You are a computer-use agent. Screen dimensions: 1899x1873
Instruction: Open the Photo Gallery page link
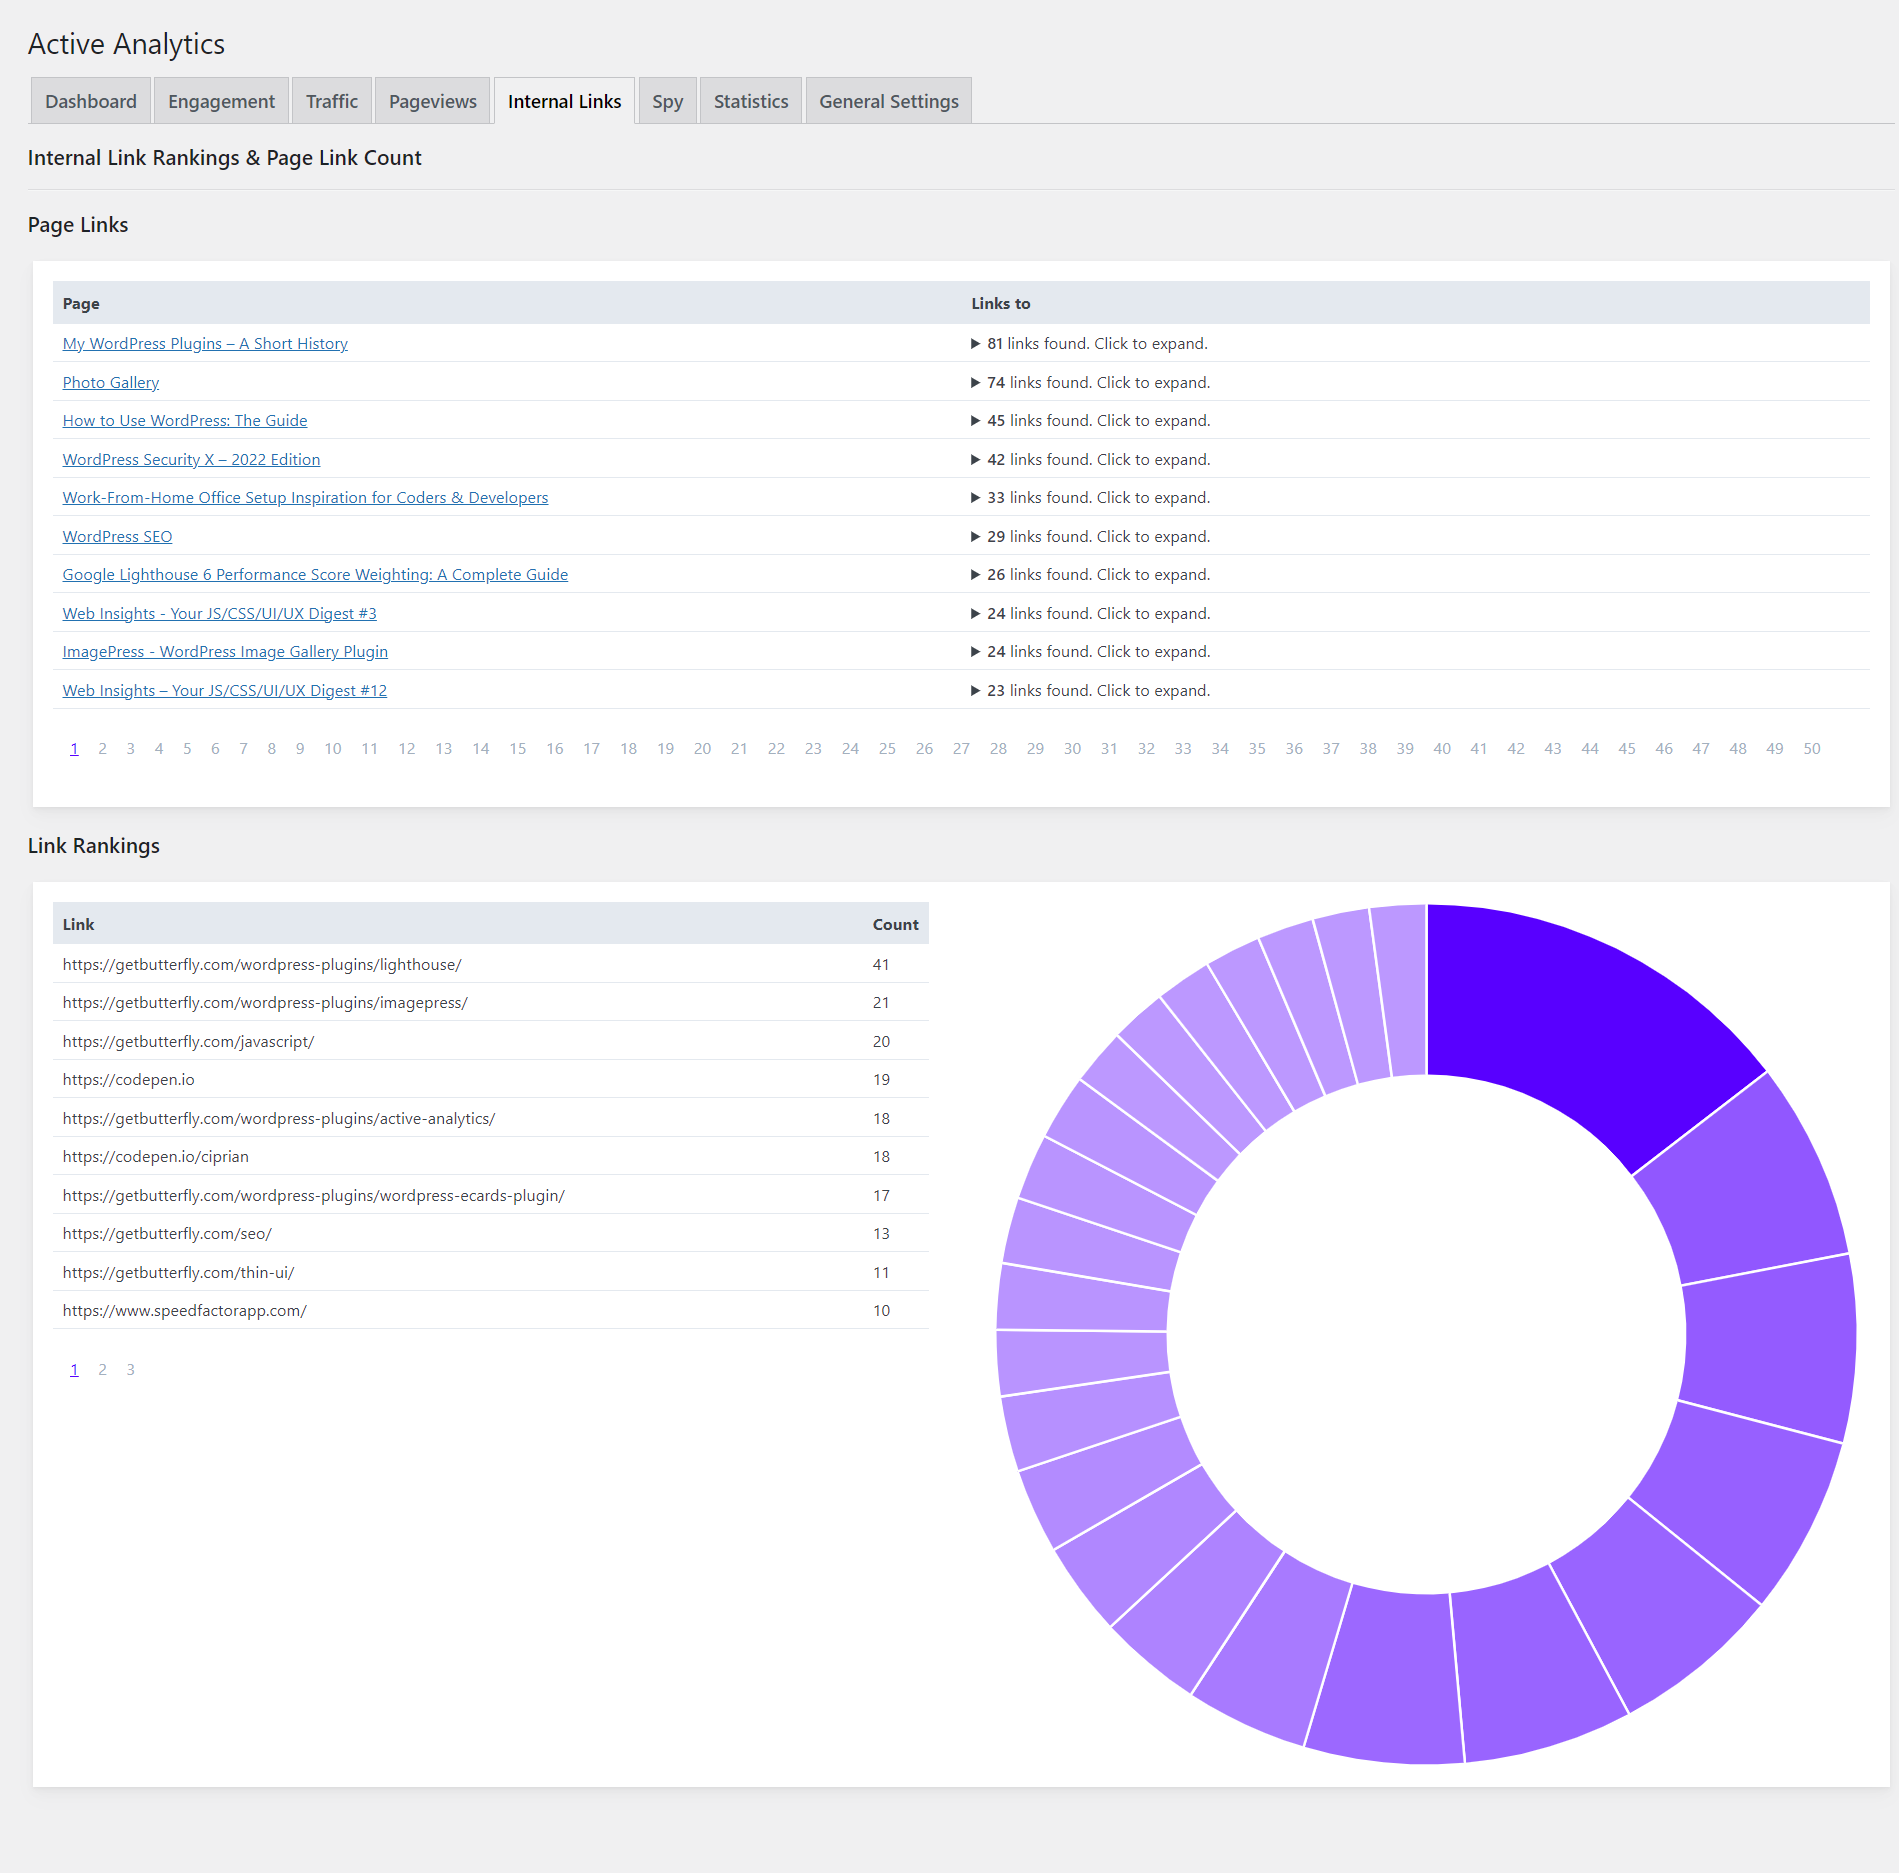111,382
